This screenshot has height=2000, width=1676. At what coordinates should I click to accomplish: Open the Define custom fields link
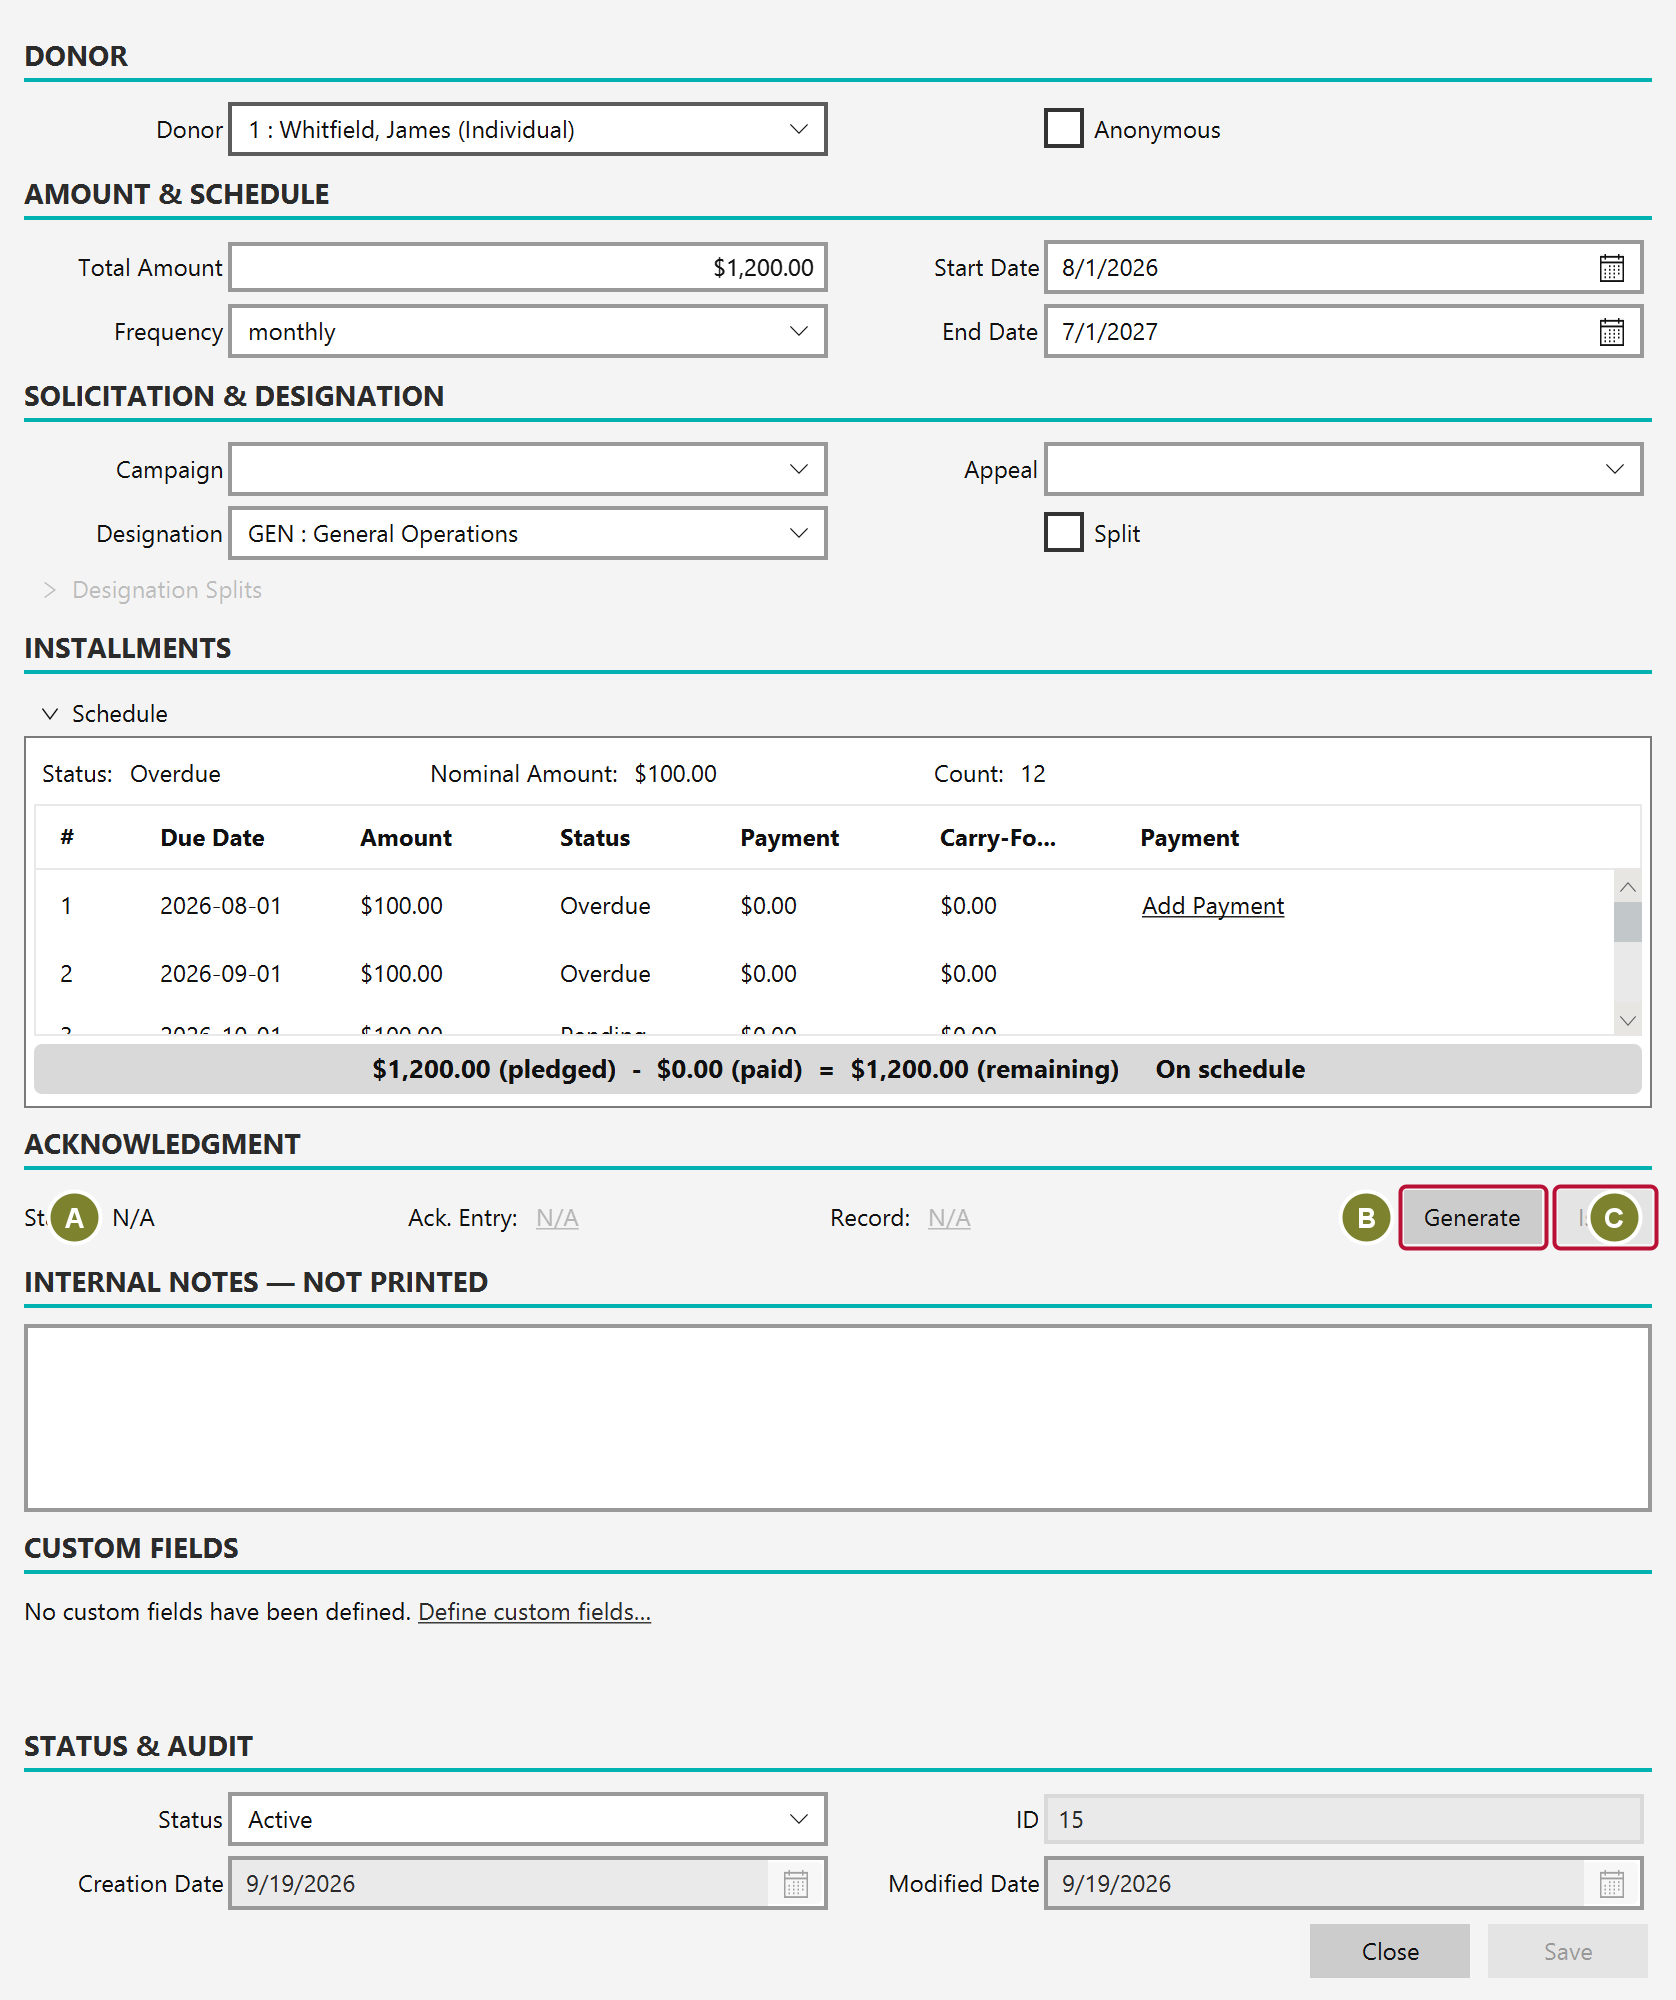(x=534, y=1612)
